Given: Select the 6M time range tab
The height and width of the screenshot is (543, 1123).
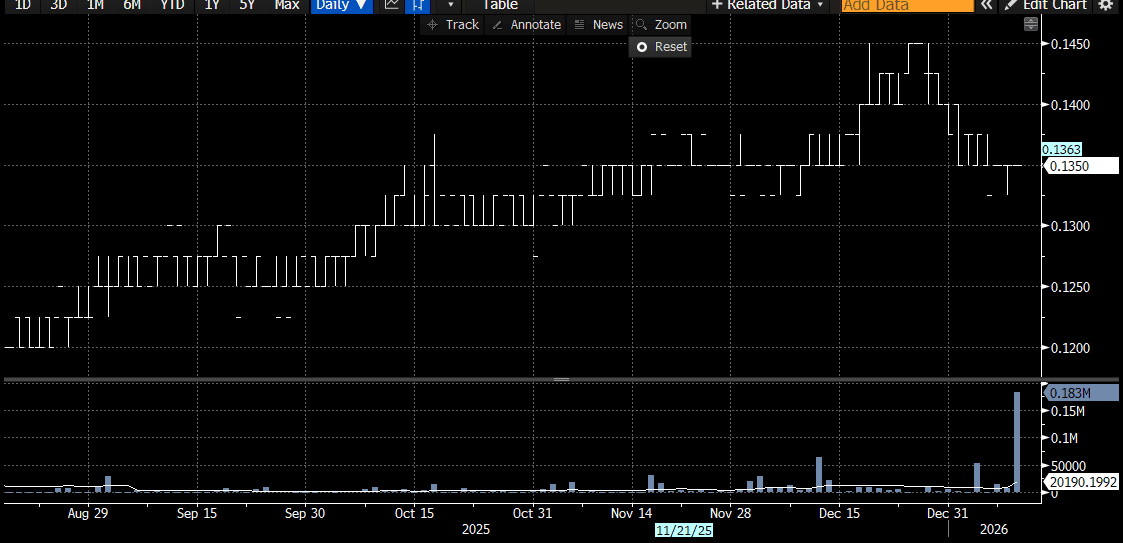Looking at the screenshot, I should click(132, 5).
